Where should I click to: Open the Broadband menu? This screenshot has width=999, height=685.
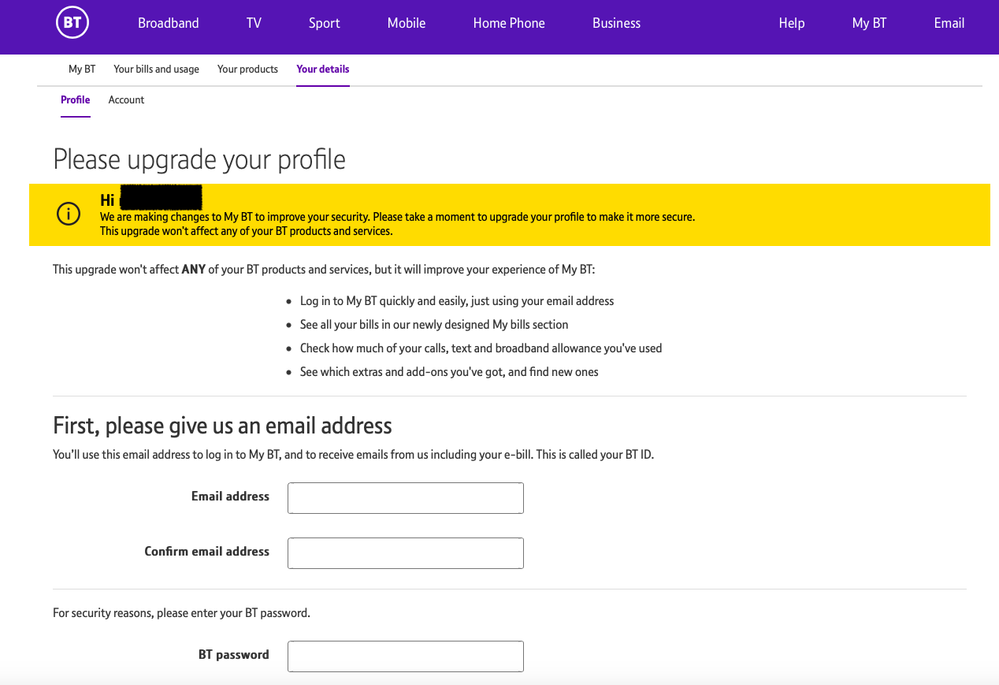[x=168, y=23]
